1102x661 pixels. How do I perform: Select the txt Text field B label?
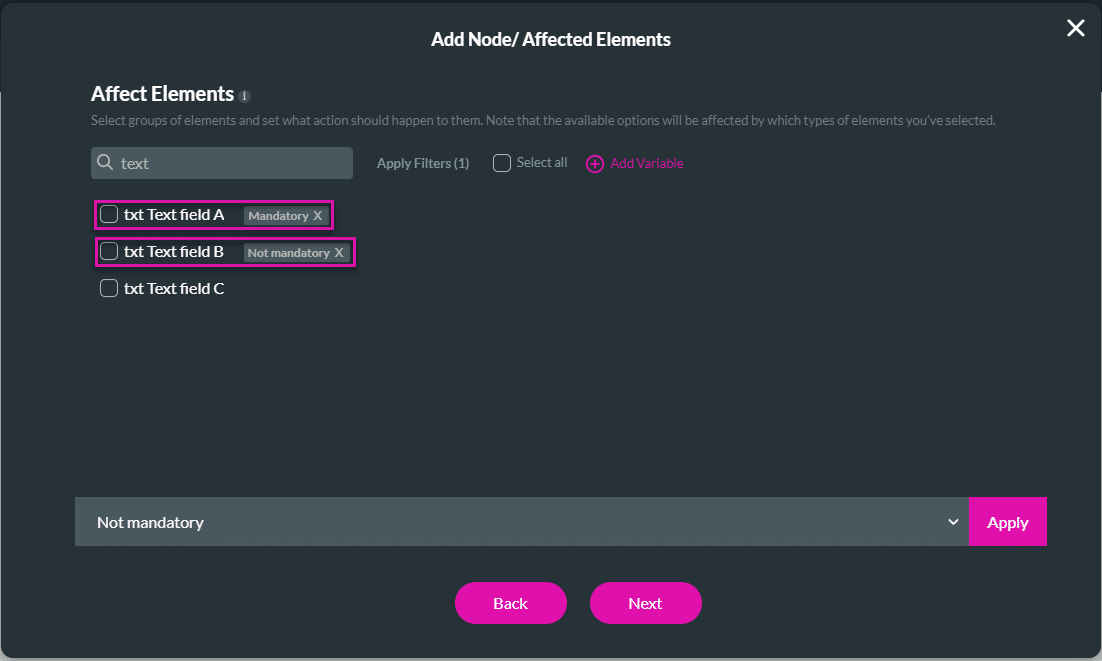coord(174,252)
